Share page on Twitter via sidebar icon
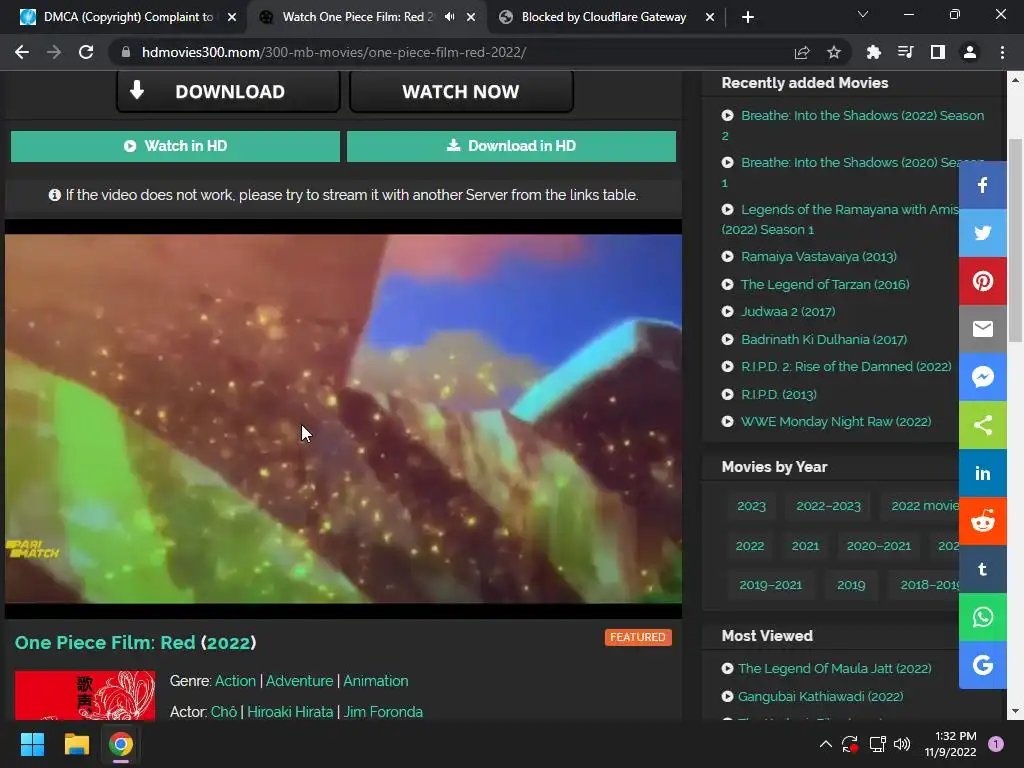Screen dimensions: 1024x768 point(982,233)
